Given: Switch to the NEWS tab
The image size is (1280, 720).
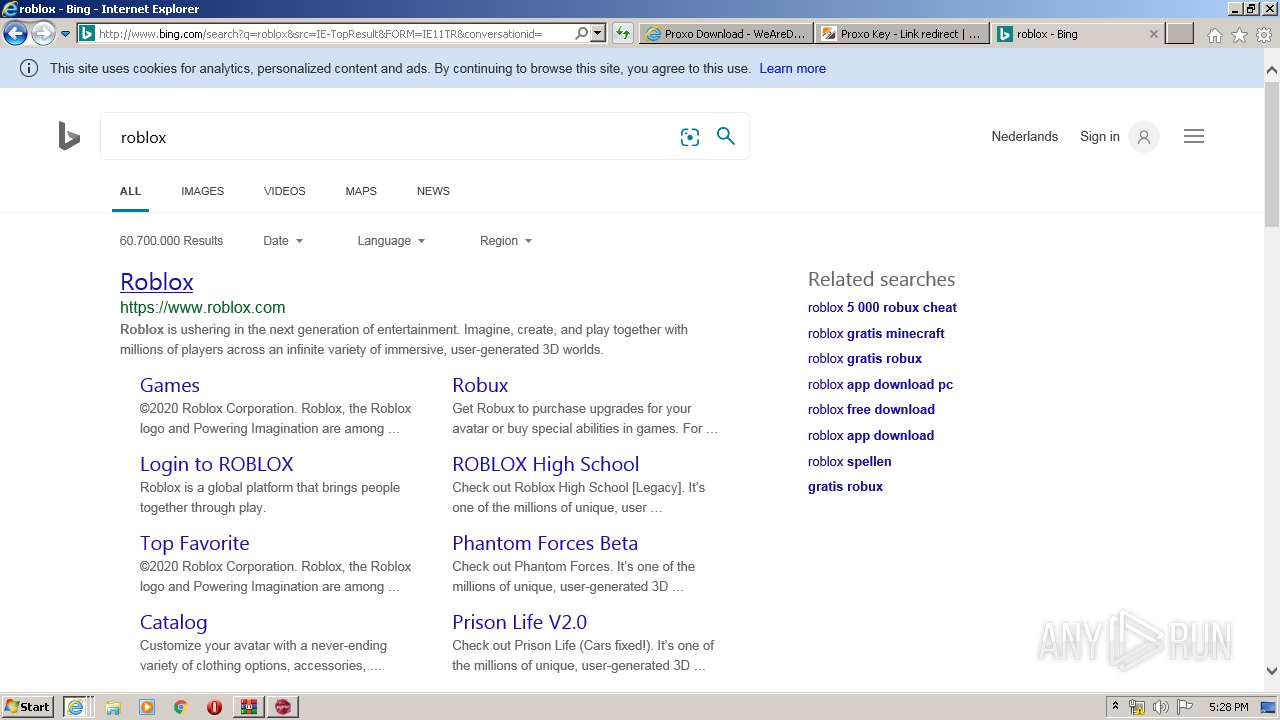Looking at the screenshot, I should pyautogui.click(x=433, y=191).
